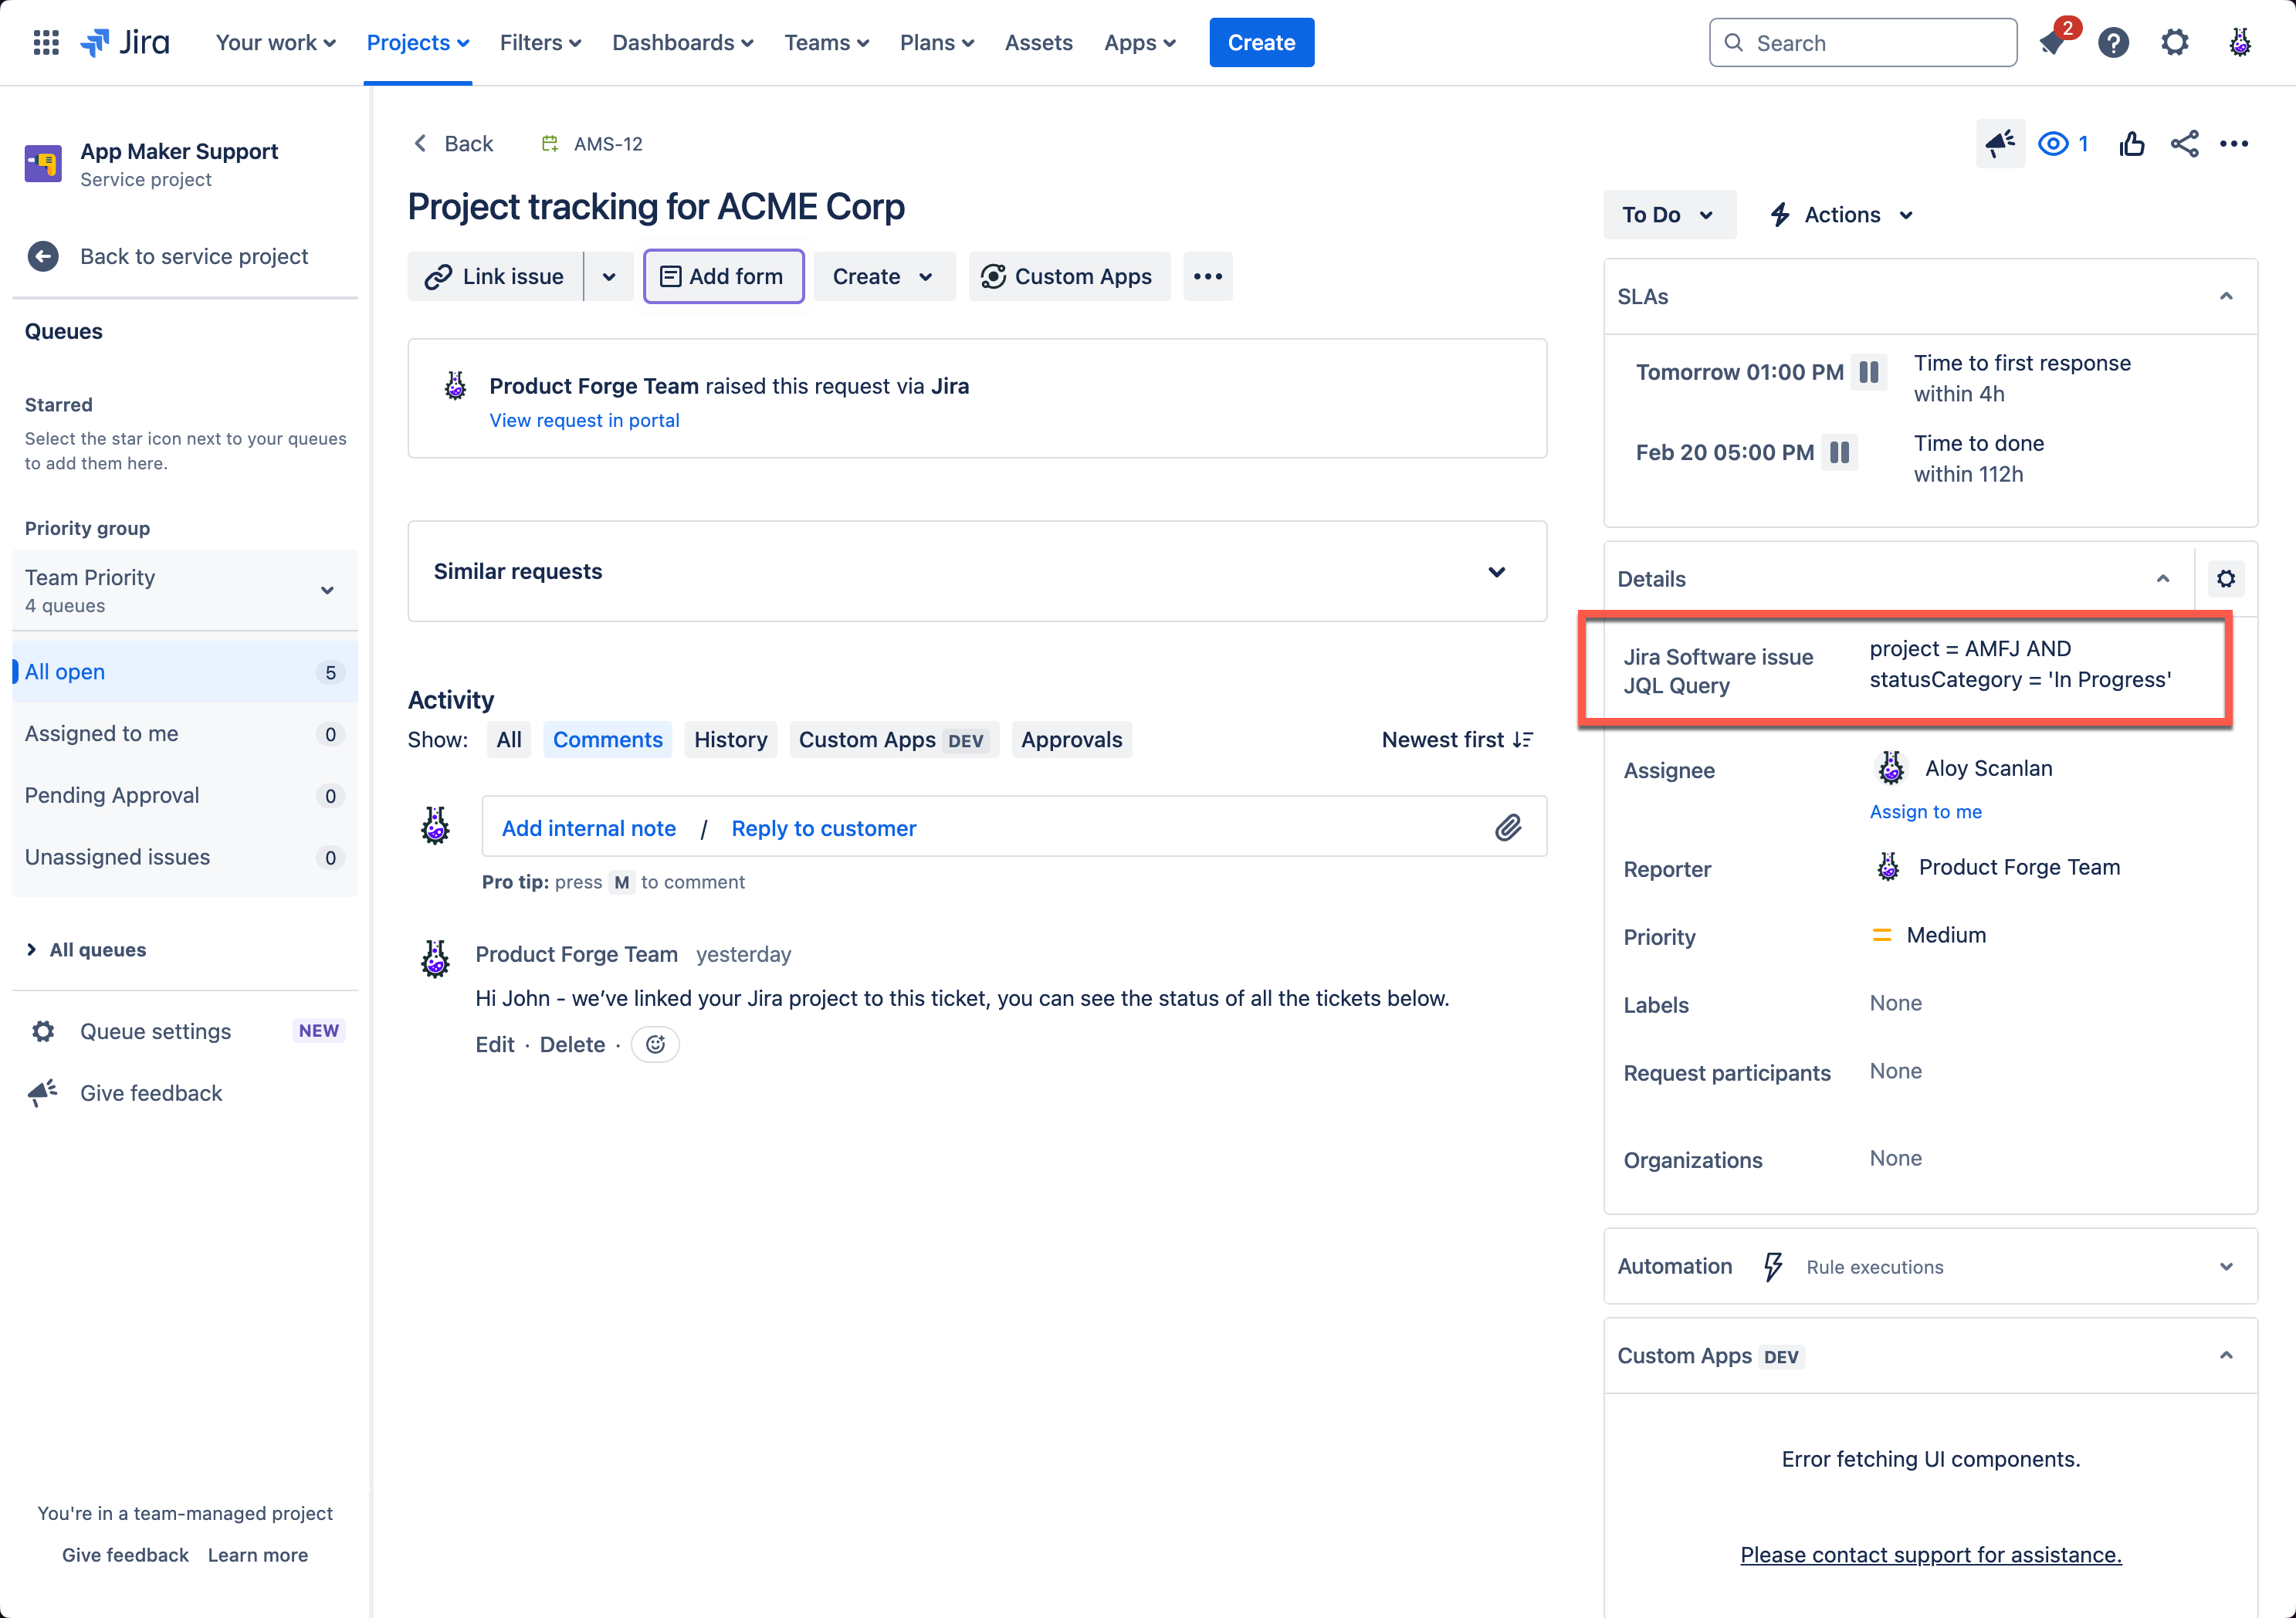Collapse the SLAs panel
The image size is (2296, 1618).
(2226, 296)
